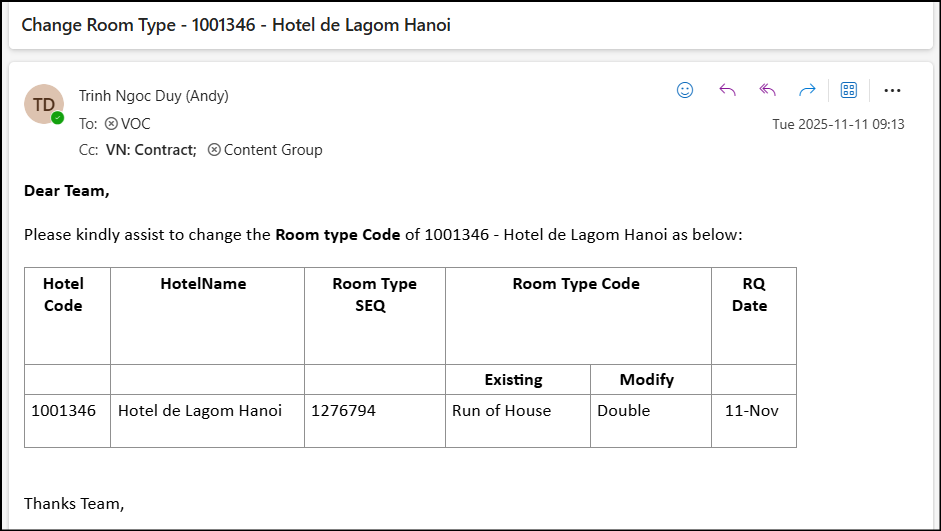
Task: React to the email with an emoji
Action: 685,90
